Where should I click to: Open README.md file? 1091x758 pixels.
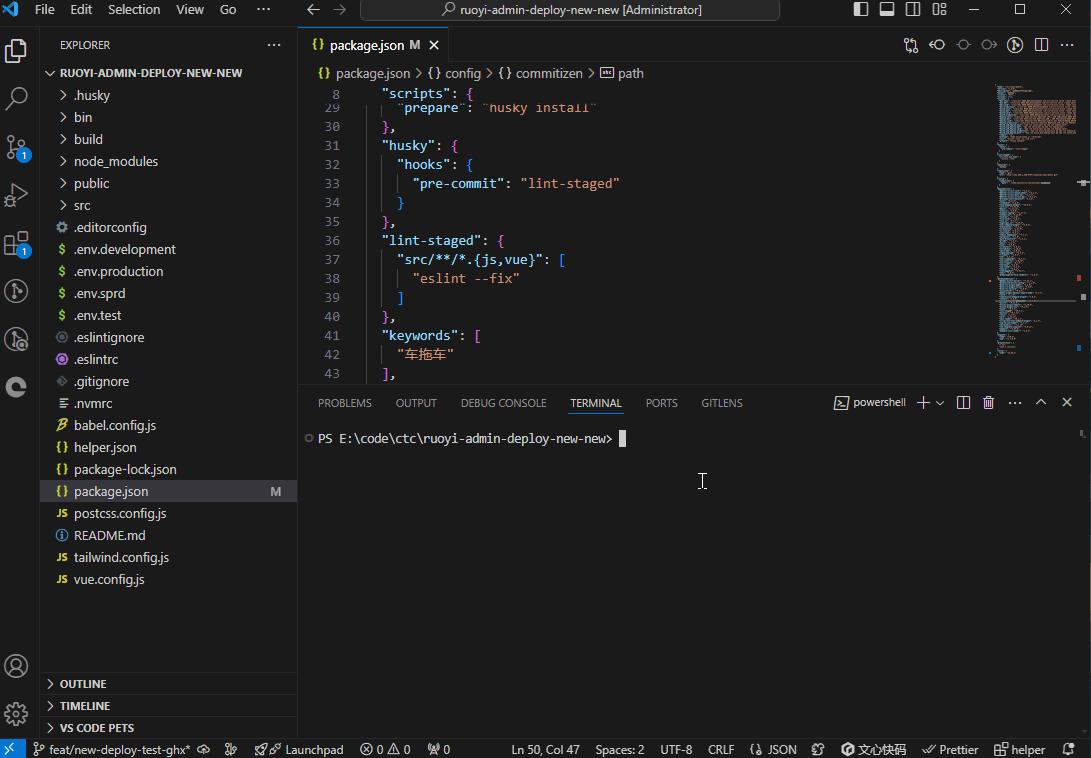tap(169, 536)
